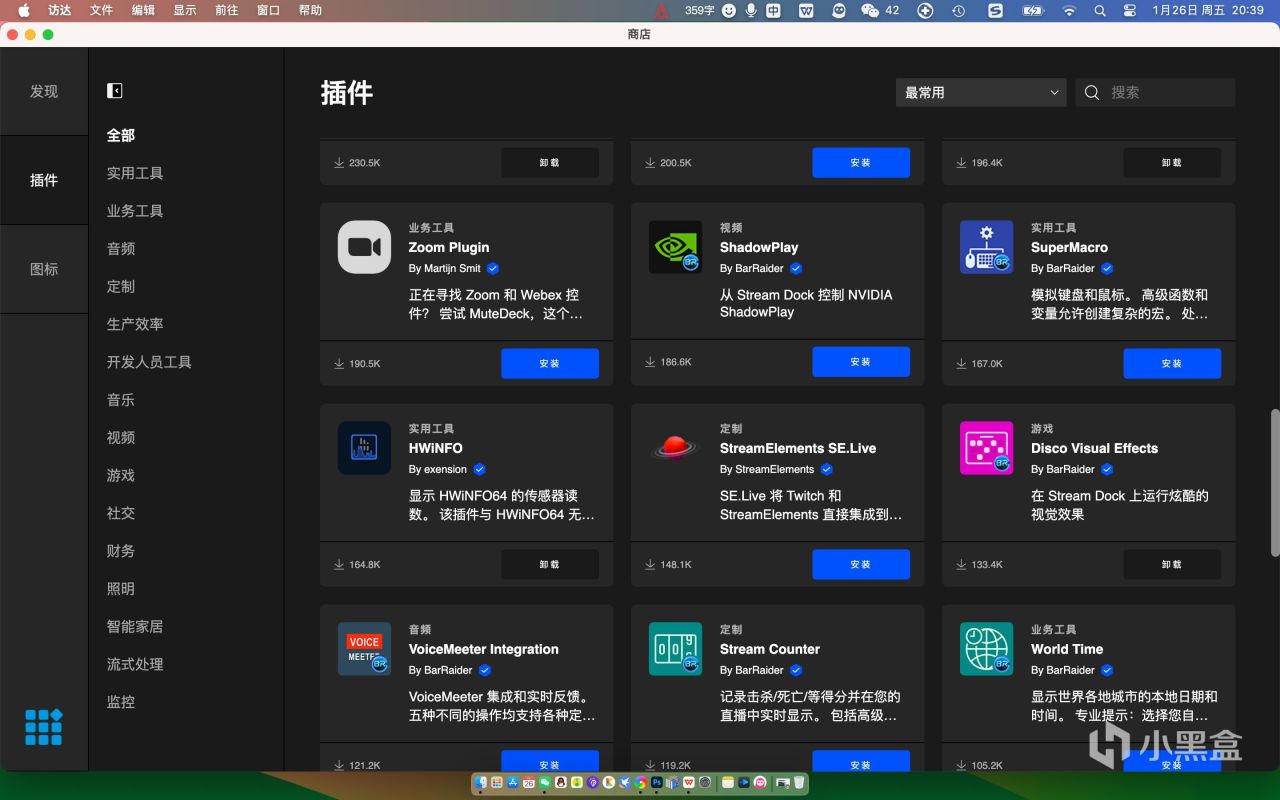Open the SuperMacro title
The height and width of the screenshot is (800, 1280).
[x=1069, y=247]
